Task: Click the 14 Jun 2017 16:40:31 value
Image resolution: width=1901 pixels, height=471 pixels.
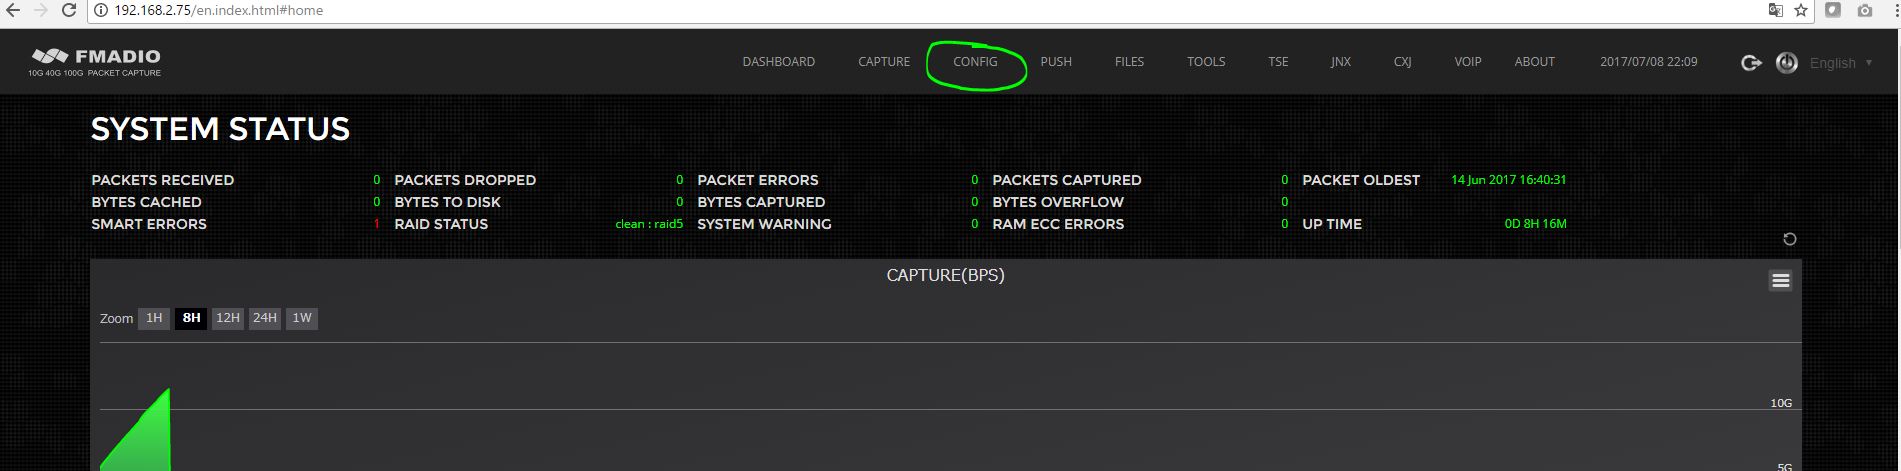Action: point(1509,180)
